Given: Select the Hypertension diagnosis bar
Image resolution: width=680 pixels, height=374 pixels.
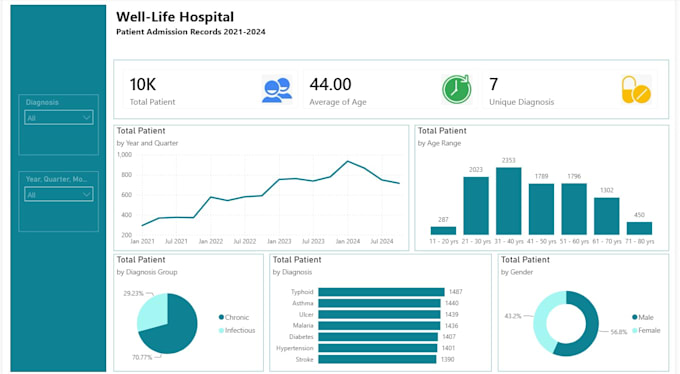Looking at the screenshot, I should click(x=378, y=348).
